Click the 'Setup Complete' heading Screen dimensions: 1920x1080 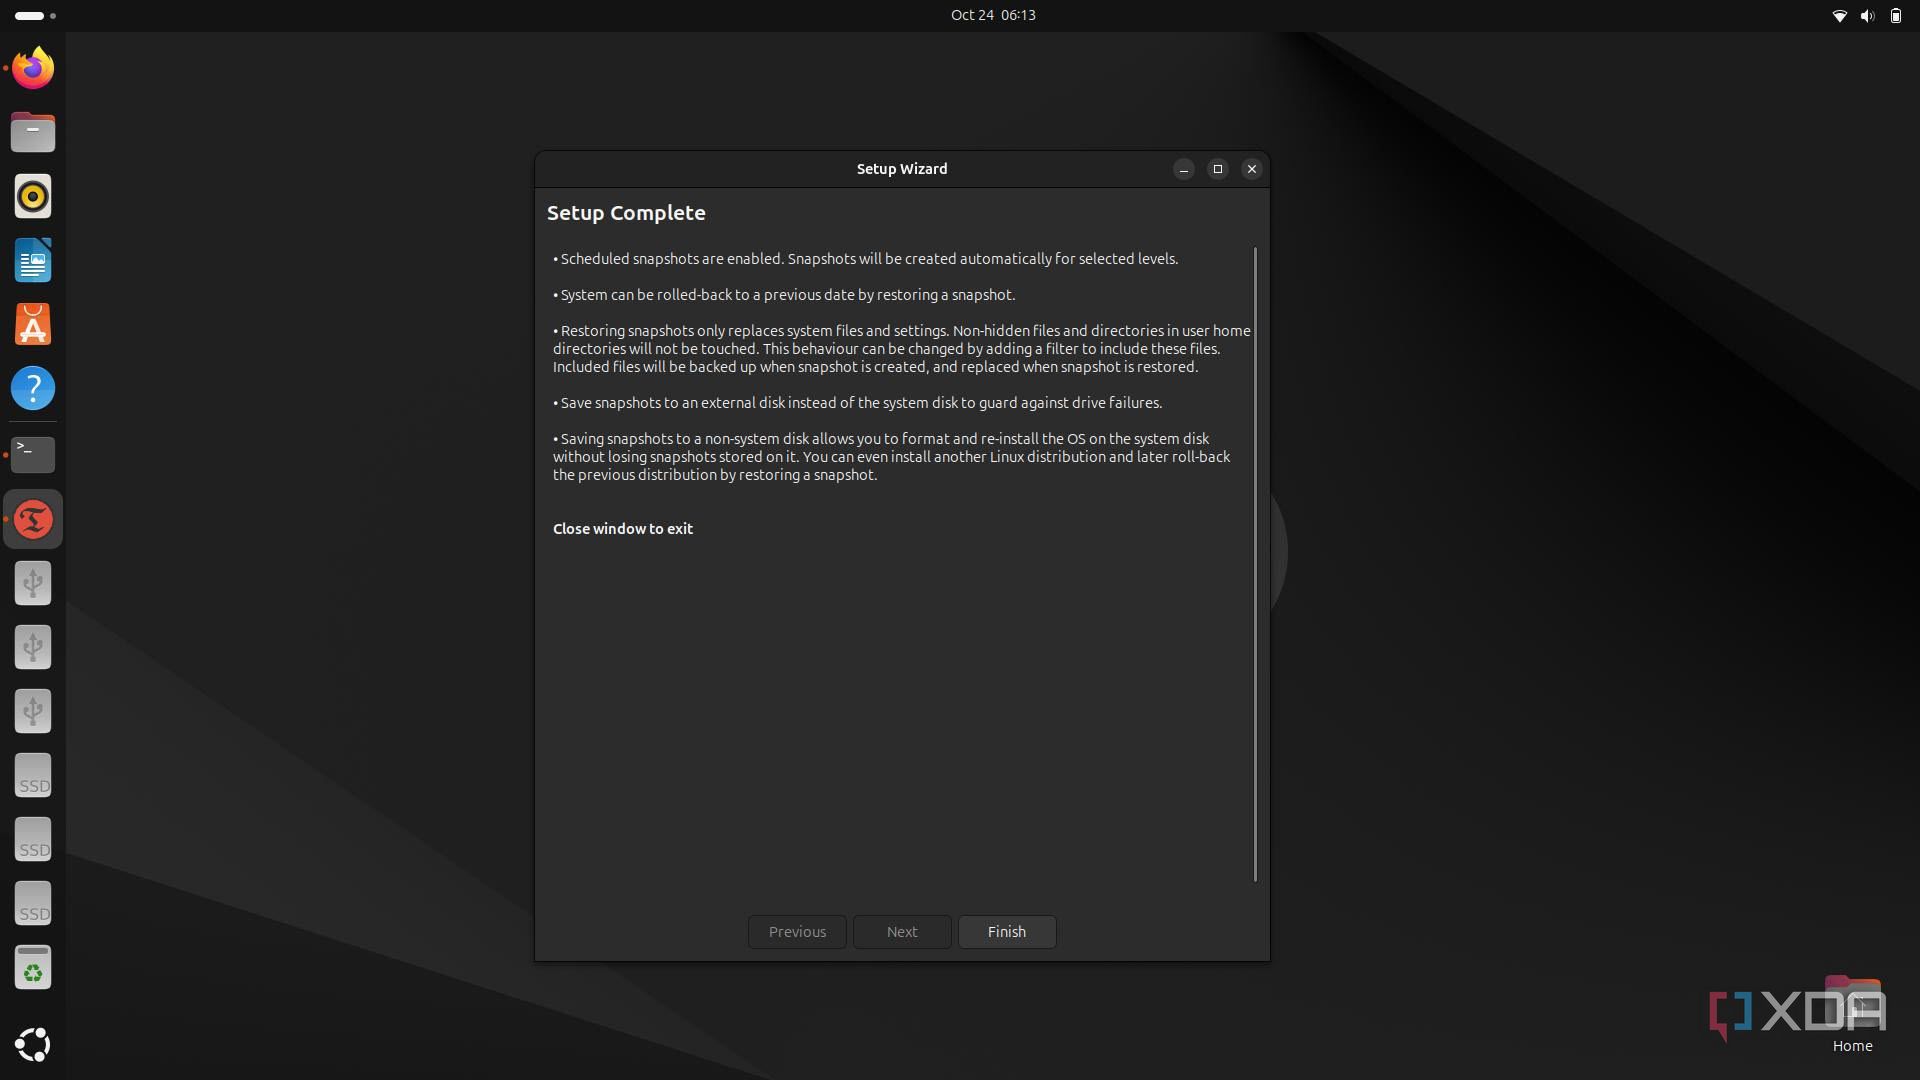pyautogui.click(x=626, y=212)
